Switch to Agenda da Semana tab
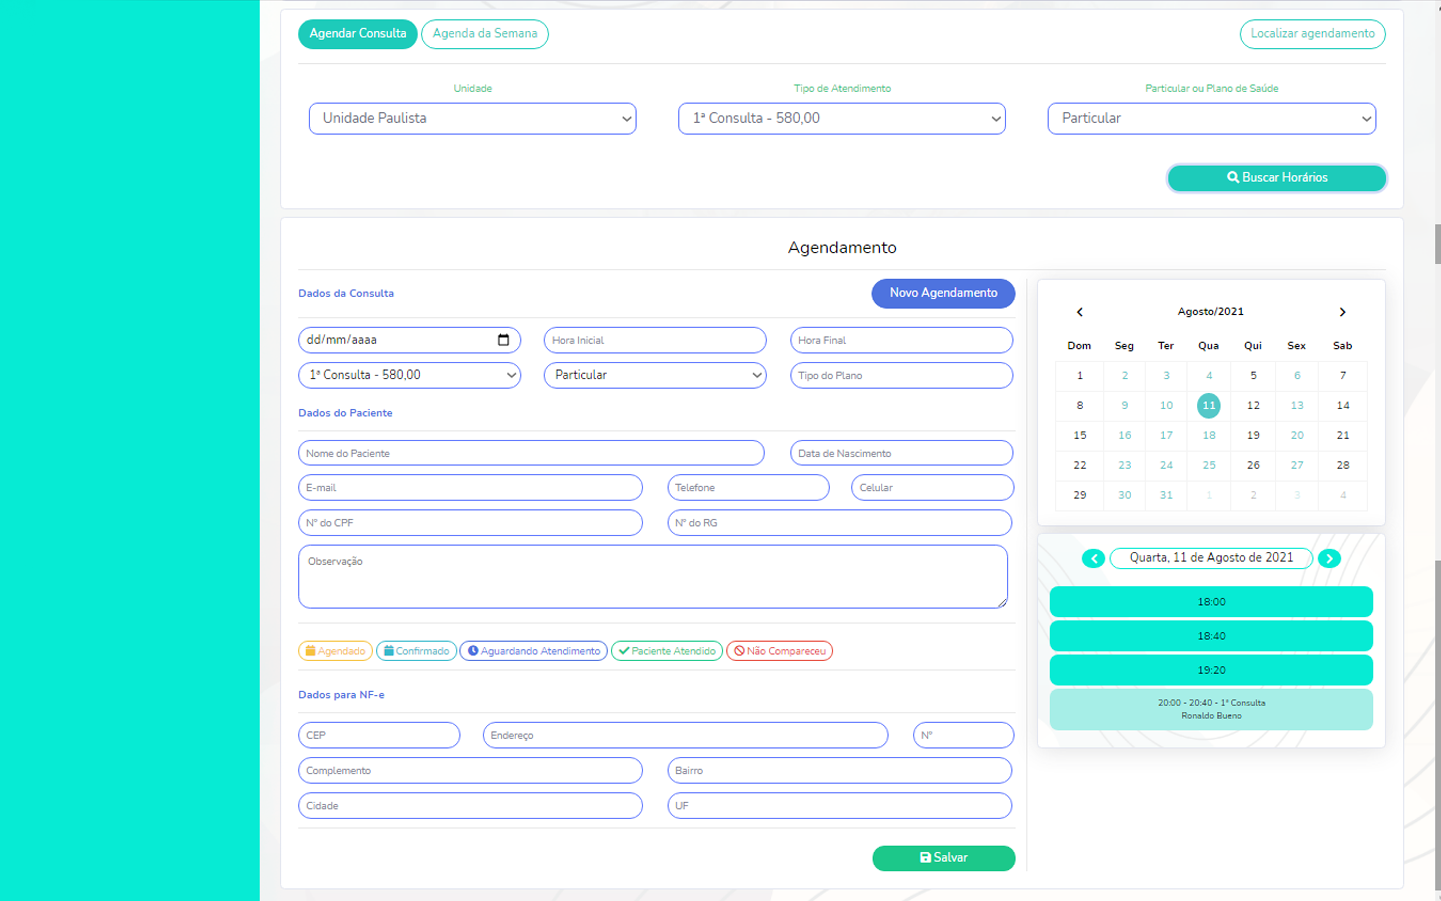The height and width of the screenshot is (901, 1441). tap(484, 34)
